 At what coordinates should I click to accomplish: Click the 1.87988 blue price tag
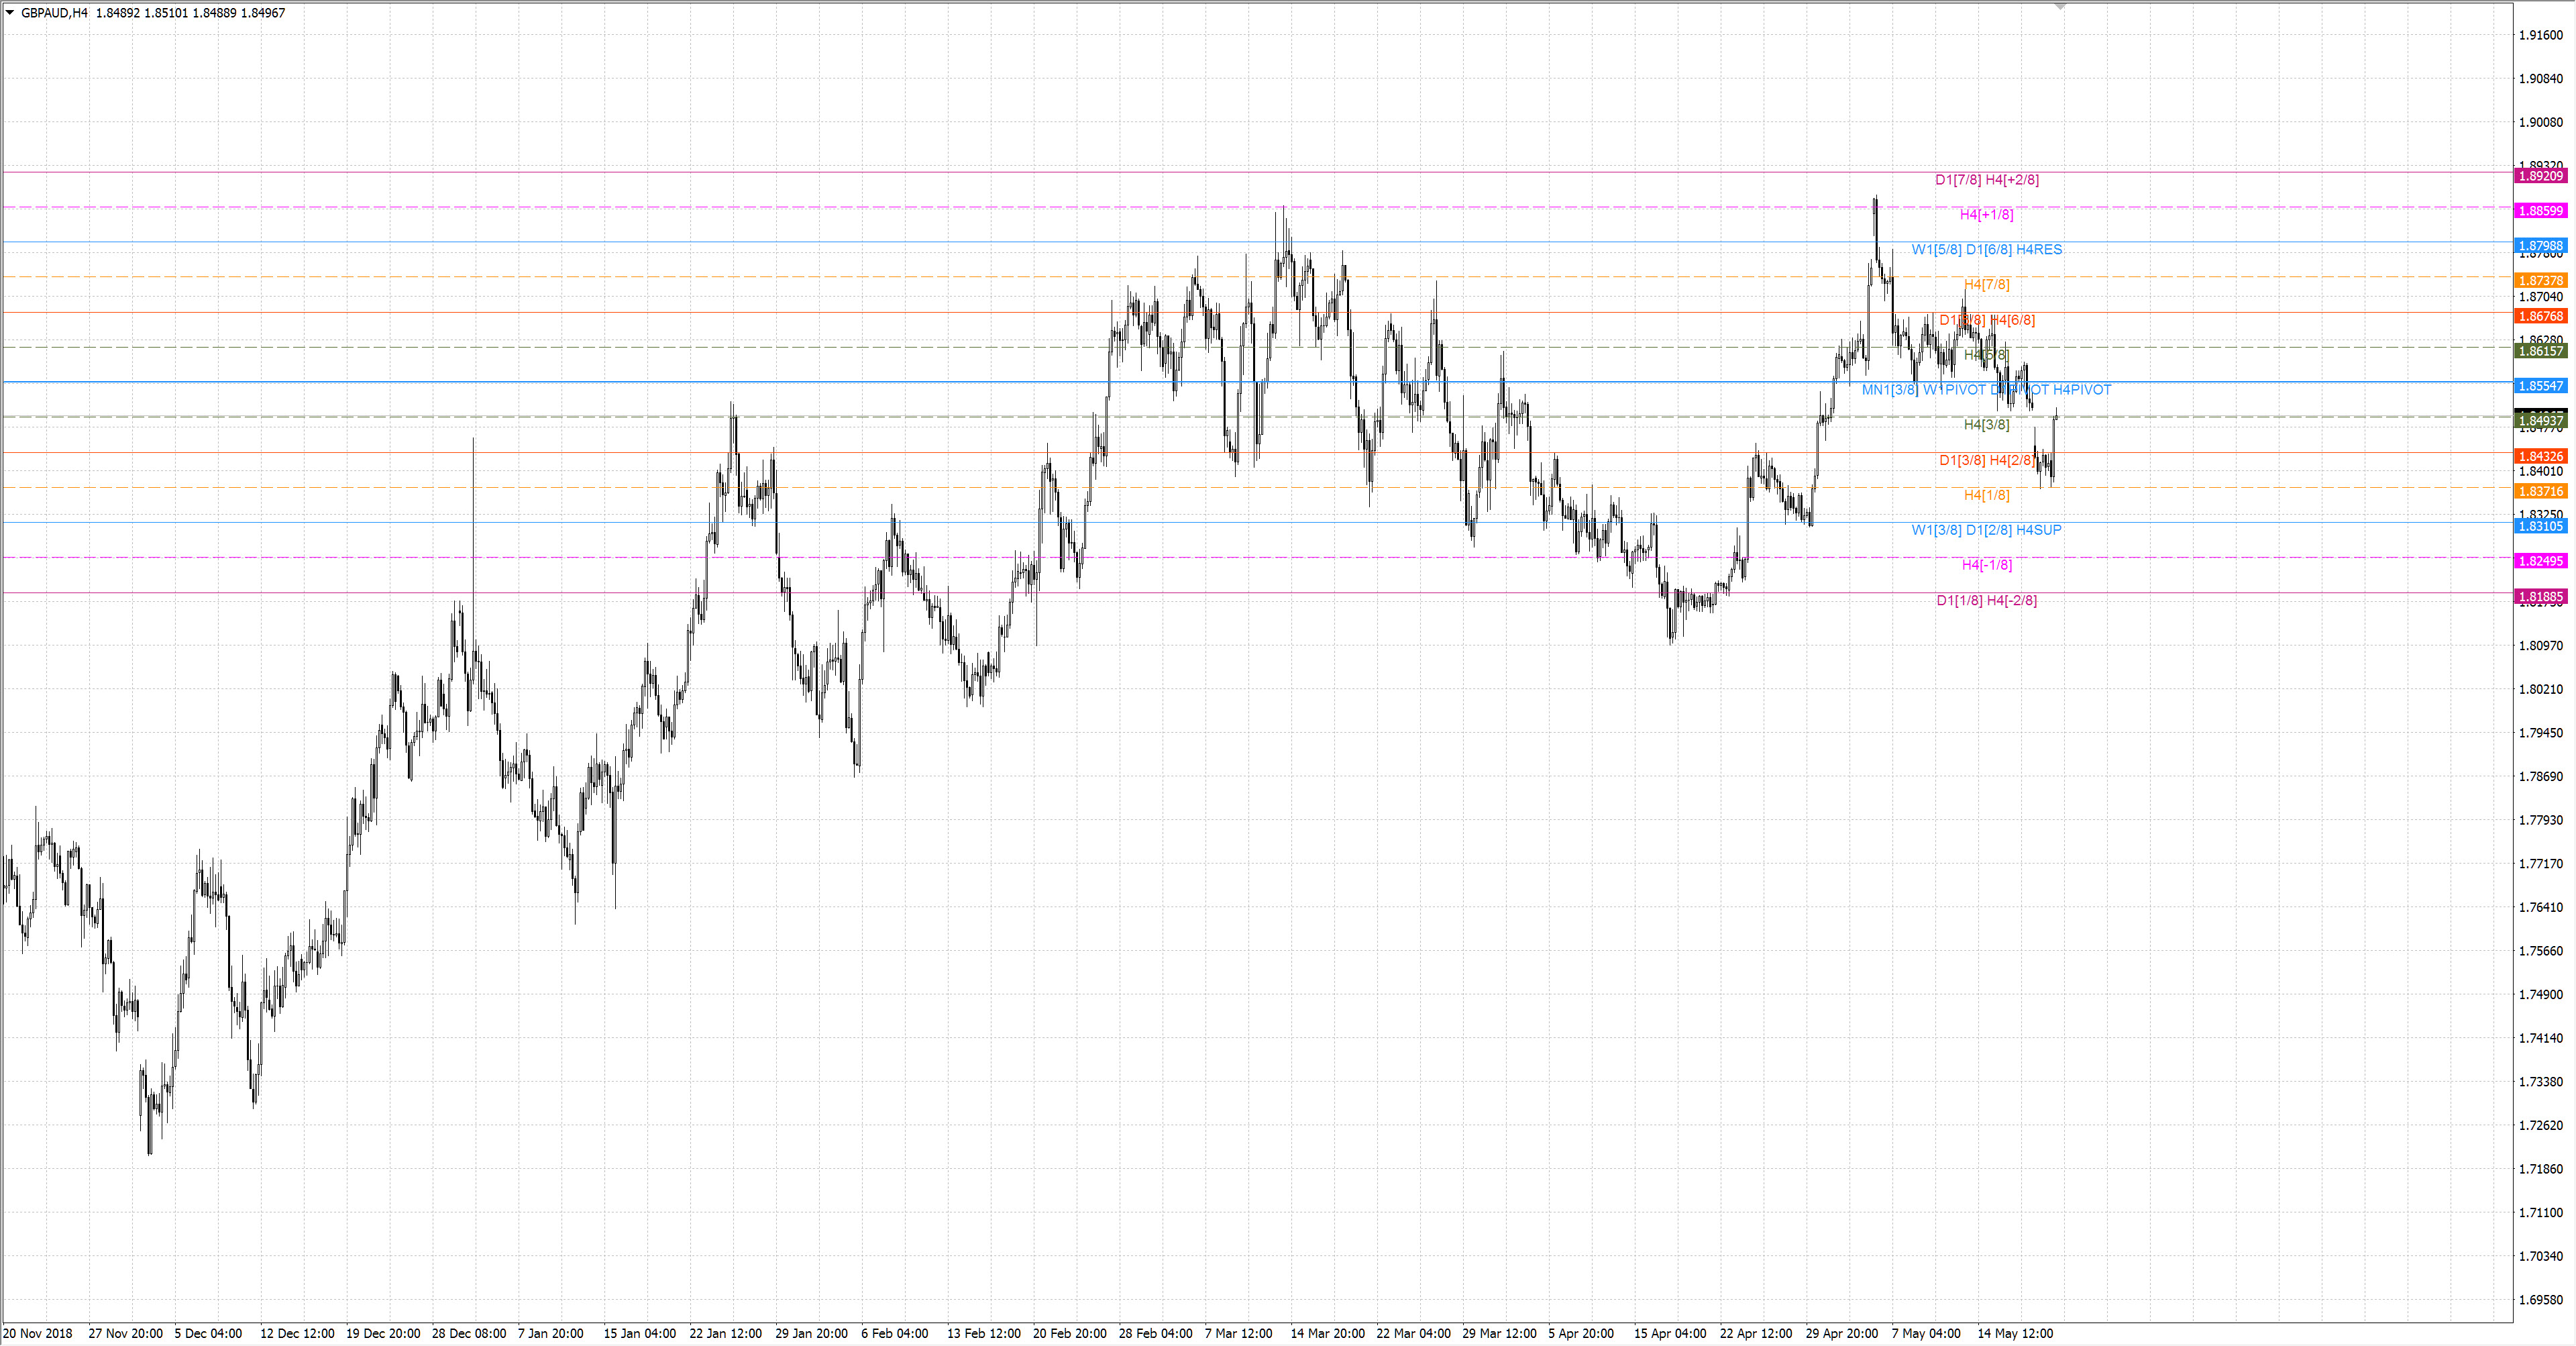(x=2540, y=246)
